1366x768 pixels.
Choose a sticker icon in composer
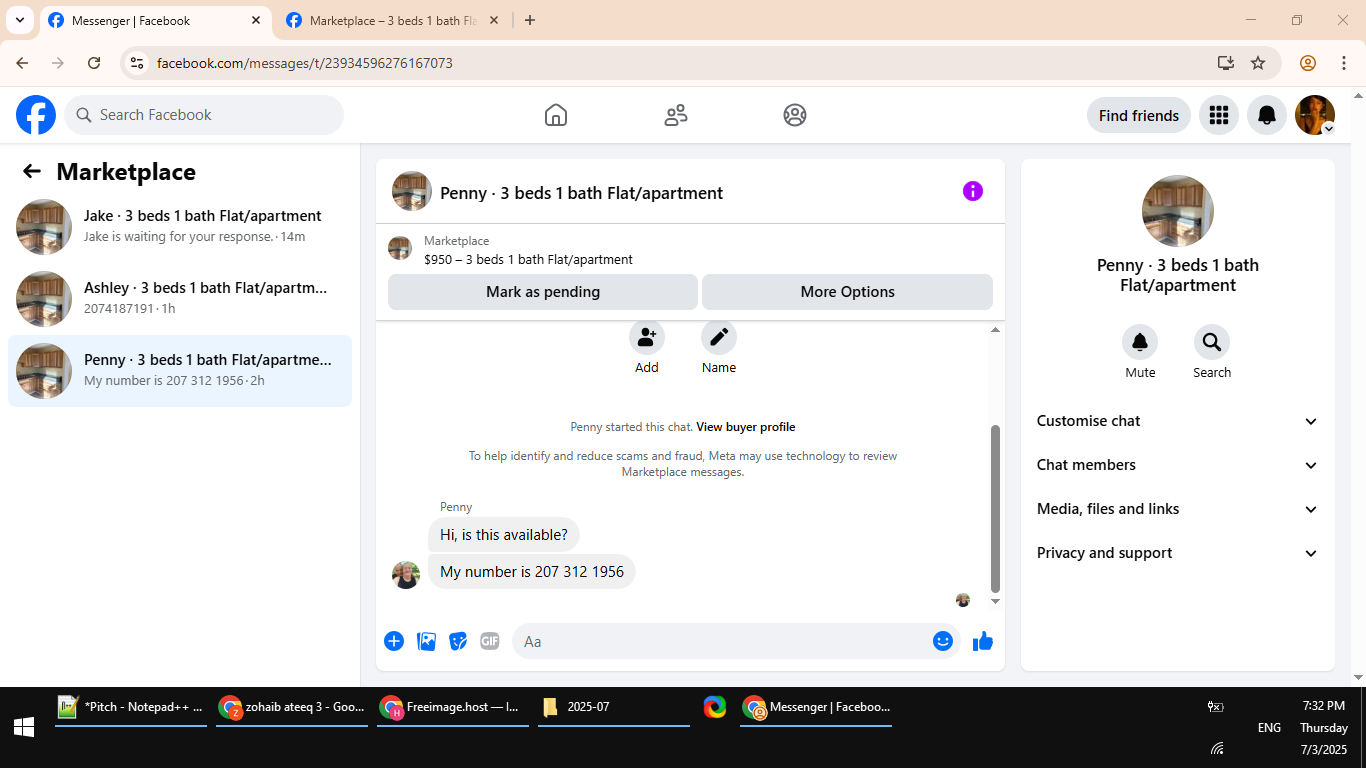pos(458,641)
